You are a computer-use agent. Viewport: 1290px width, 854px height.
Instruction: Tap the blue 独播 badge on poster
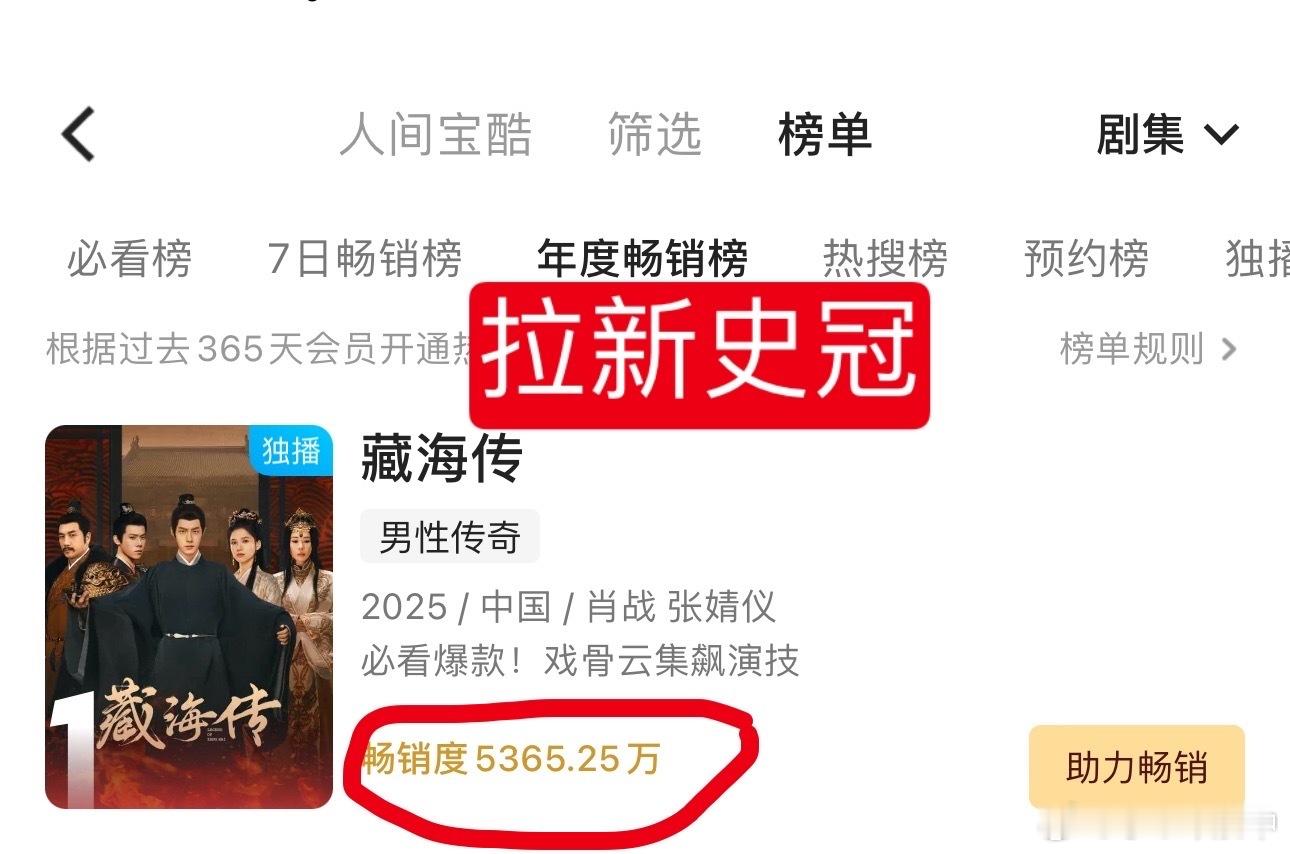pyautogui.click(x=291, y=451)
